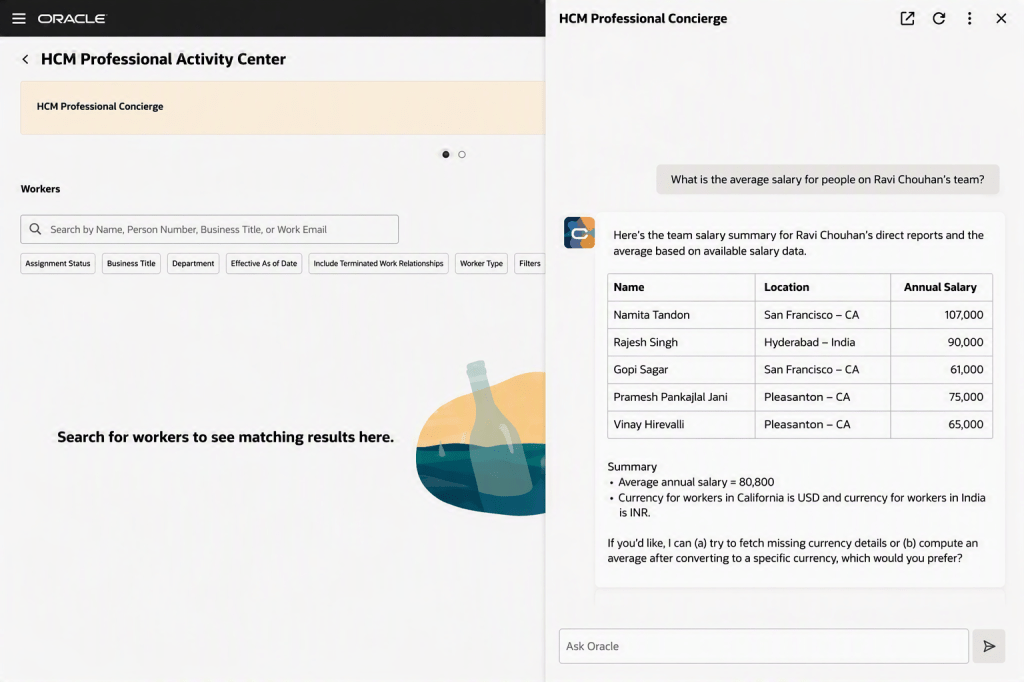Select the Namita Tandon cell
This screenshot has height=682, width=1024.
pos(681,315)
